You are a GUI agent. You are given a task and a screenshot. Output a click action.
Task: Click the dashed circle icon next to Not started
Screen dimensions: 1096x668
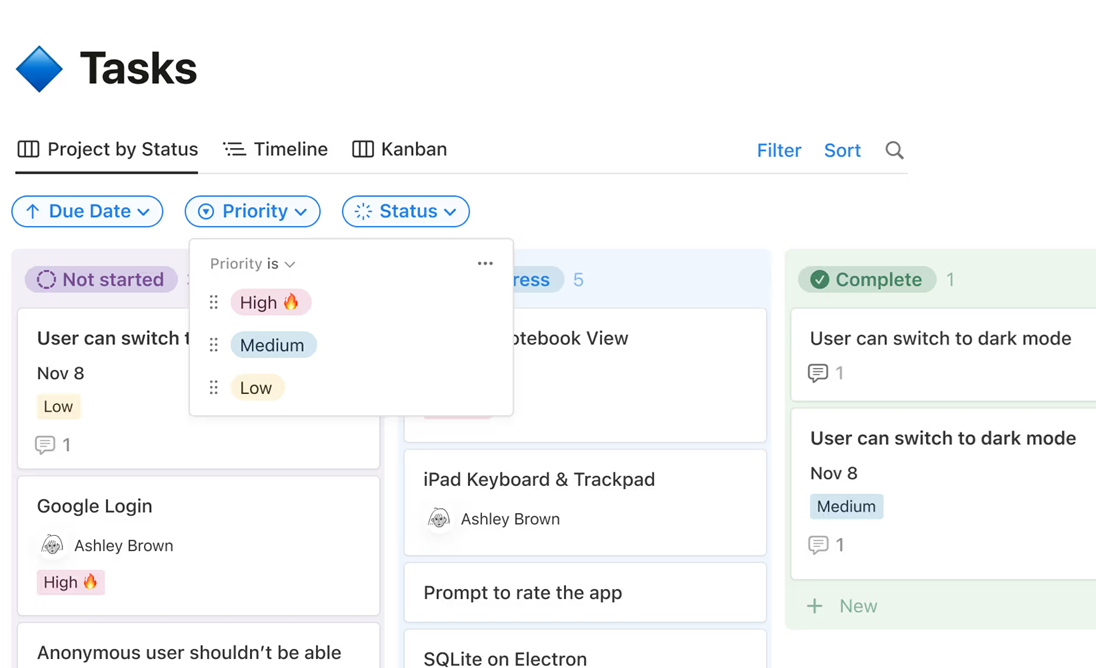[x=46, y=280]
